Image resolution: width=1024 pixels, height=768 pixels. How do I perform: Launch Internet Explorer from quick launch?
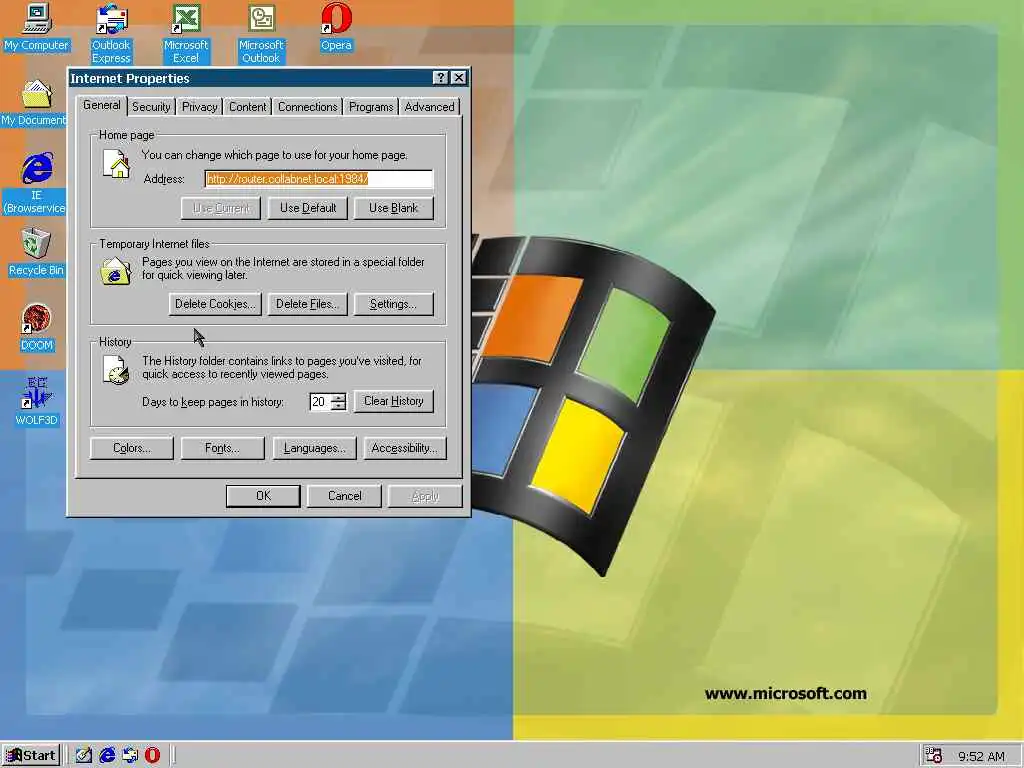107,755
